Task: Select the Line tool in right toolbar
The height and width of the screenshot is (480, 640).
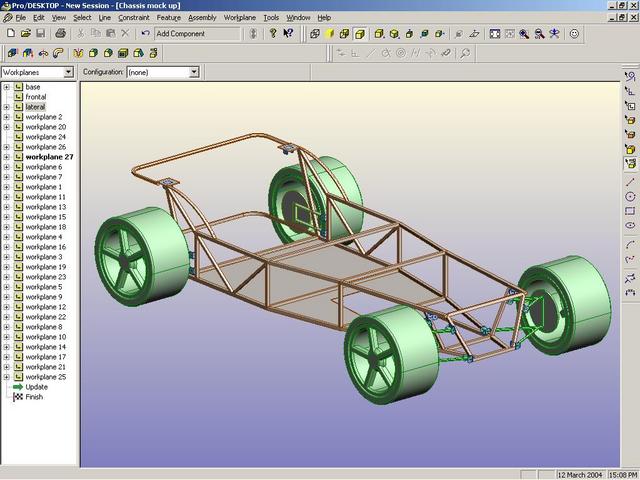Action: click(x=630, y=182)
